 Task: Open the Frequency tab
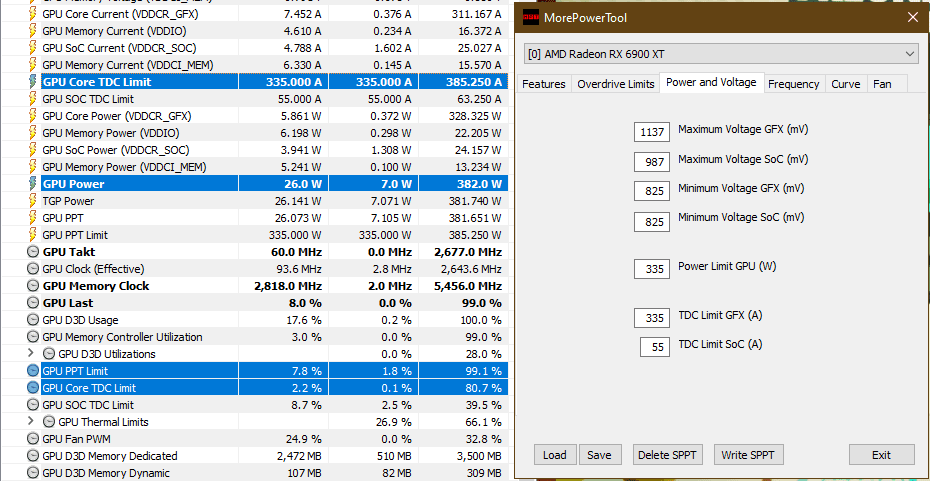(794, 84)
